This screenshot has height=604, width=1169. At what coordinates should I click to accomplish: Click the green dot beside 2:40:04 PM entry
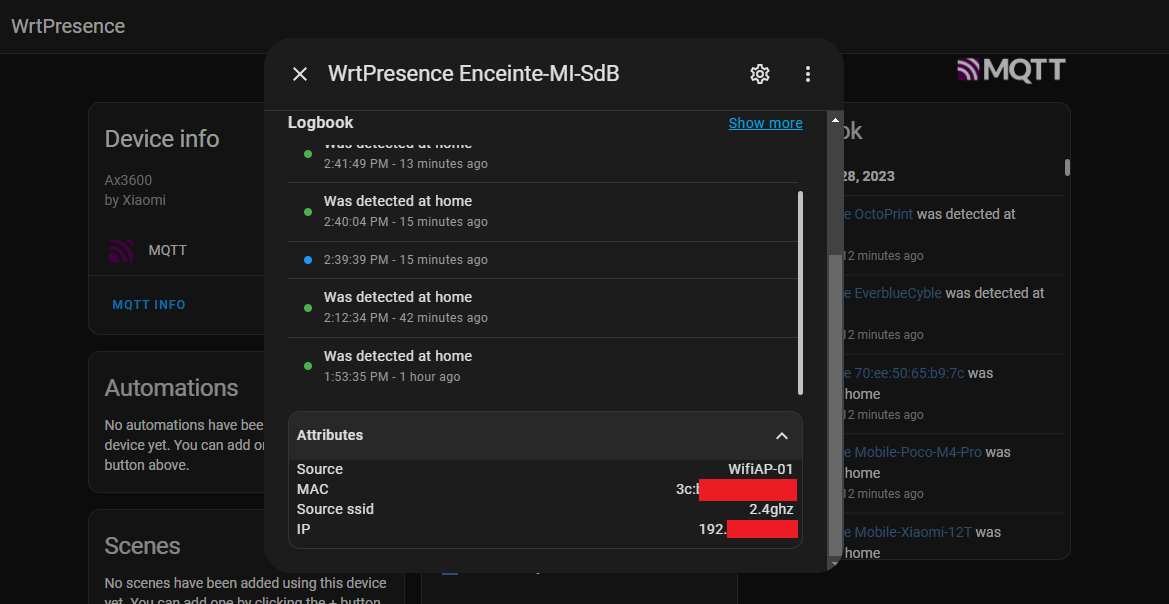click(308, 212)
